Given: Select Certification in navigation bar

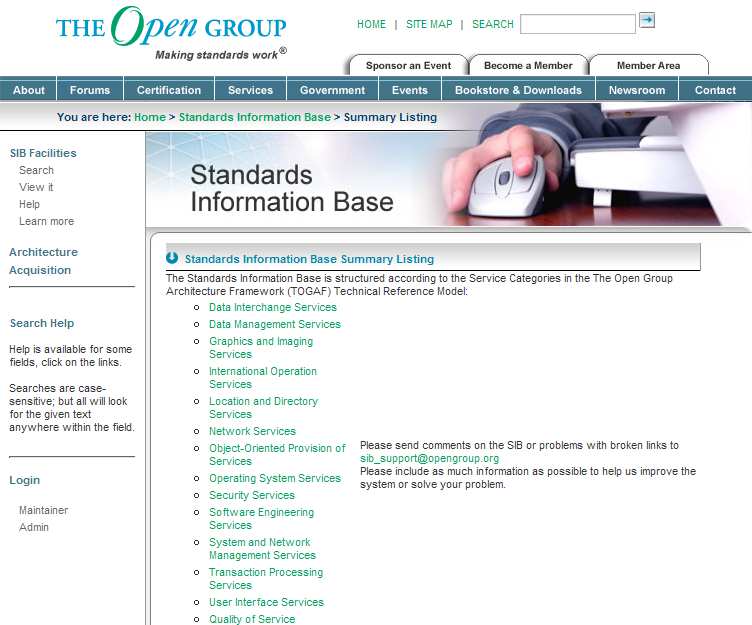Looking at the screenshot, I should click(x=169, y=90).
